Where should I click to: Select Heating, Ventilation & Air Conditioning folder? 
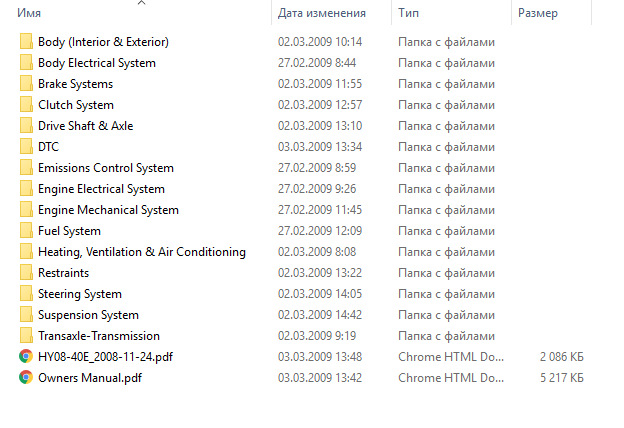(x=141, y=252)
